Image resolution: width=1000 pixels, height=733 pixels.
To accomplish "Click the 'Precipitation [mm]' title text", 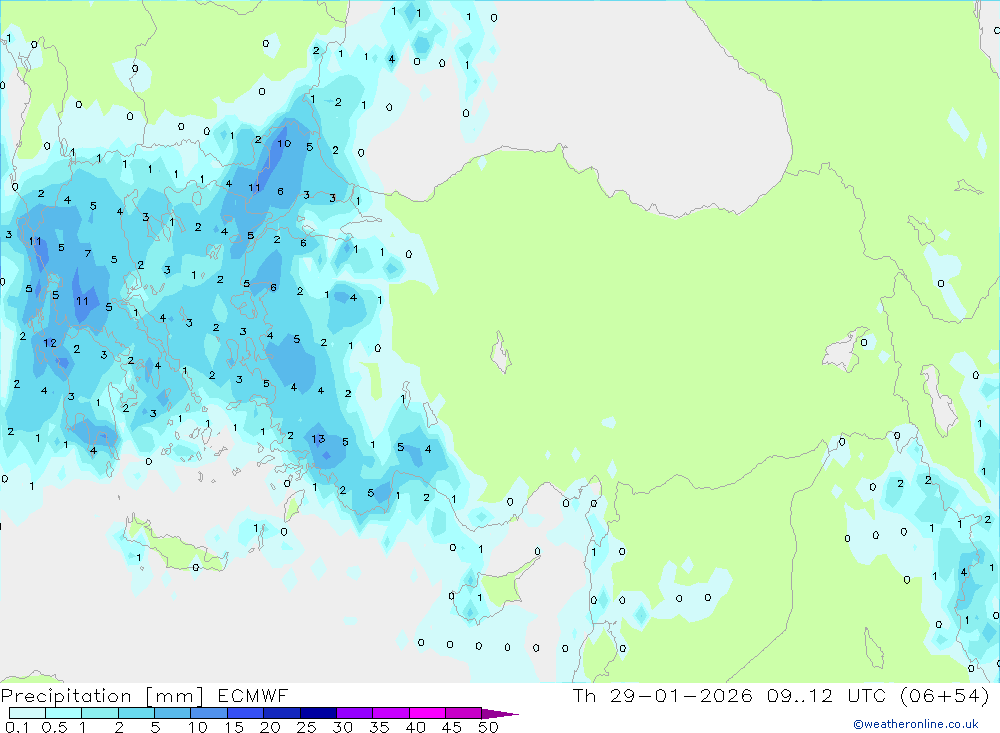I will (x=102, y=695).
